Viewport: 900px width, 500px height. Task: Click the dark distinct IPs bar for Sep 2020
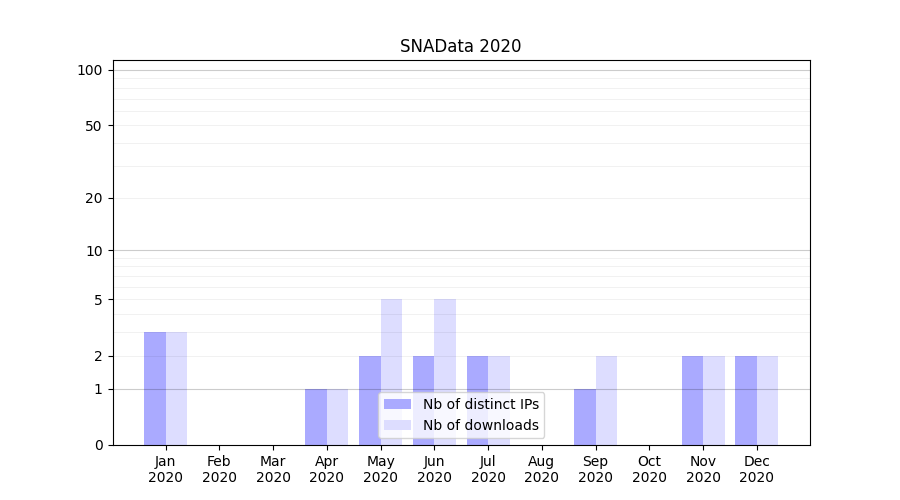pos(585,417)
